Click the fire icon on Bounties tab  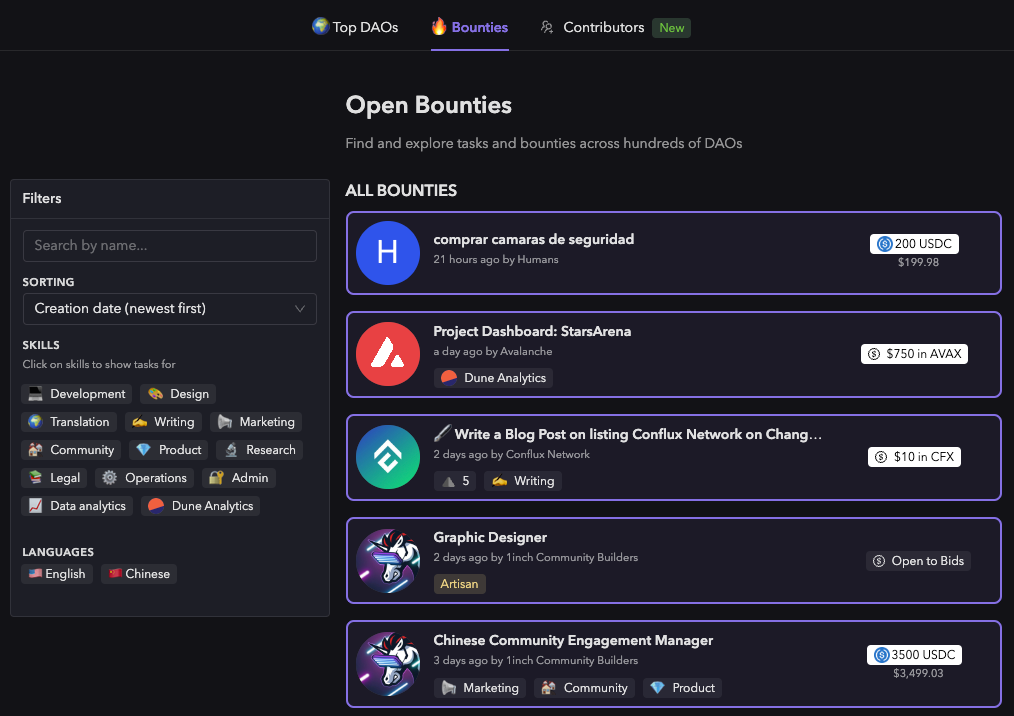click(x=438, y=26)
